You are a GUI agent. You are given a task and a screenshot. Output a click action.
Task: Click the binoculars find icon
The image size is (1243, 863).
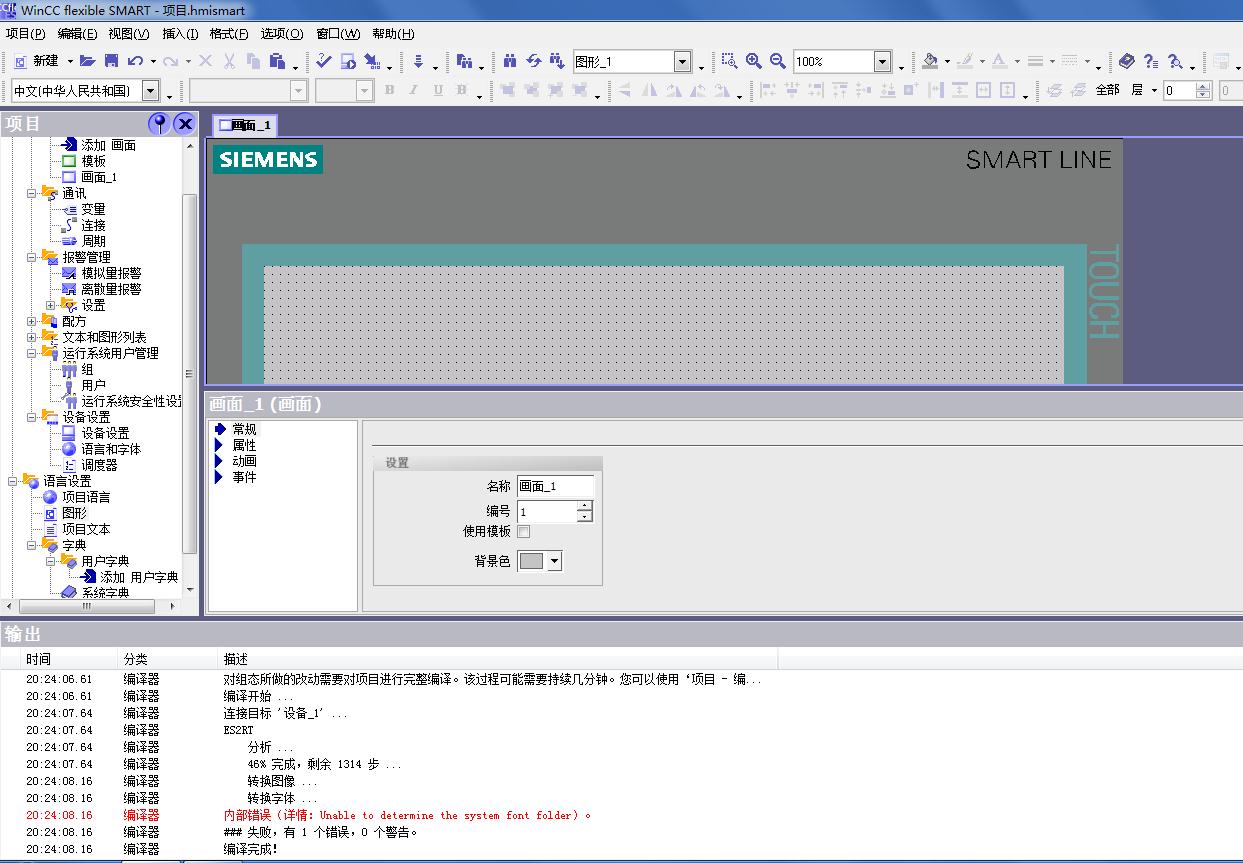tap(510, 61)
